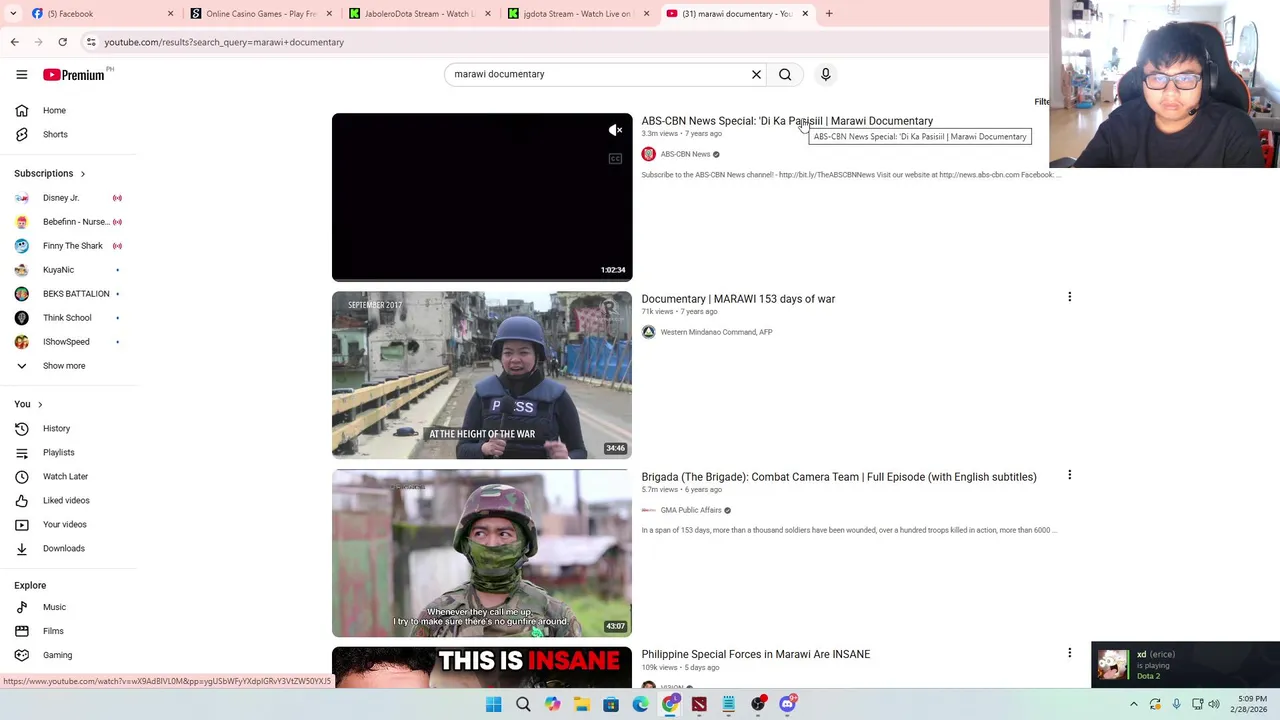Open GMA Public Affairs channel avatar
This screenshot has width=1280, height=720.
pyautogui.click(x=648, y=510)
